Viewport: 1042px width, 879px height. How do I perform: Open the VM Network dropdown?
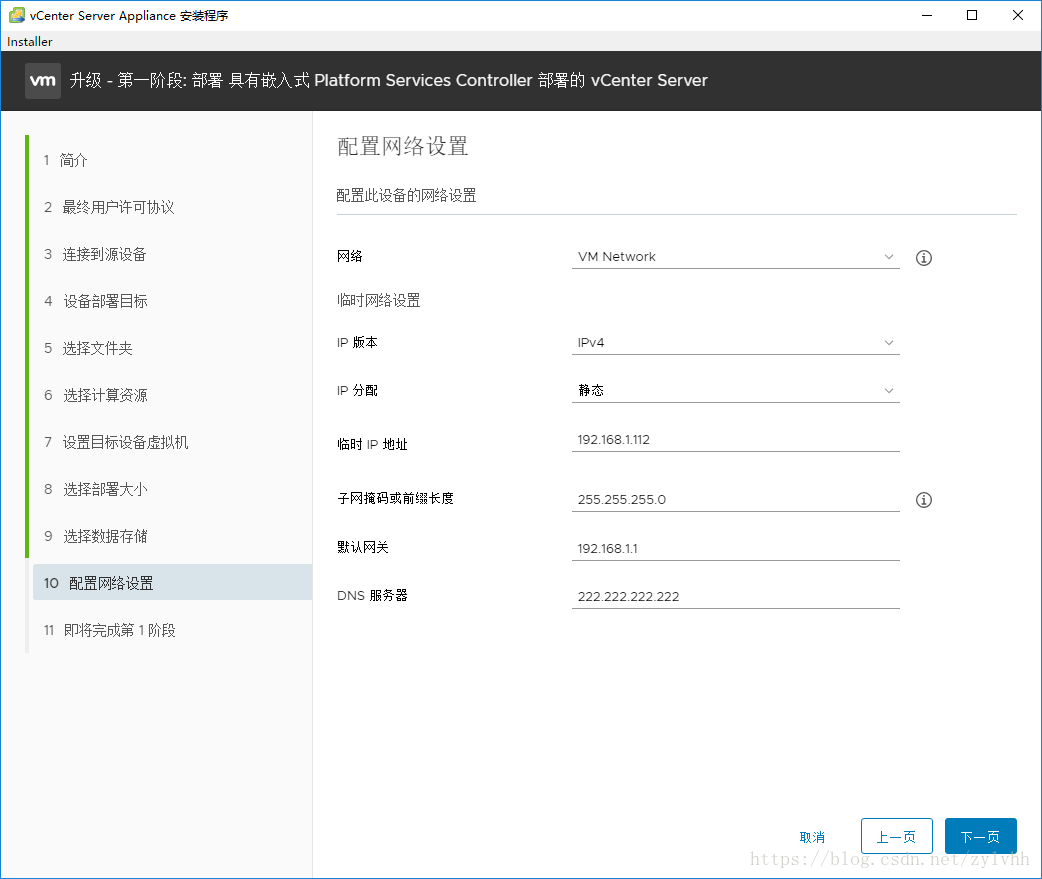point(736,256)
